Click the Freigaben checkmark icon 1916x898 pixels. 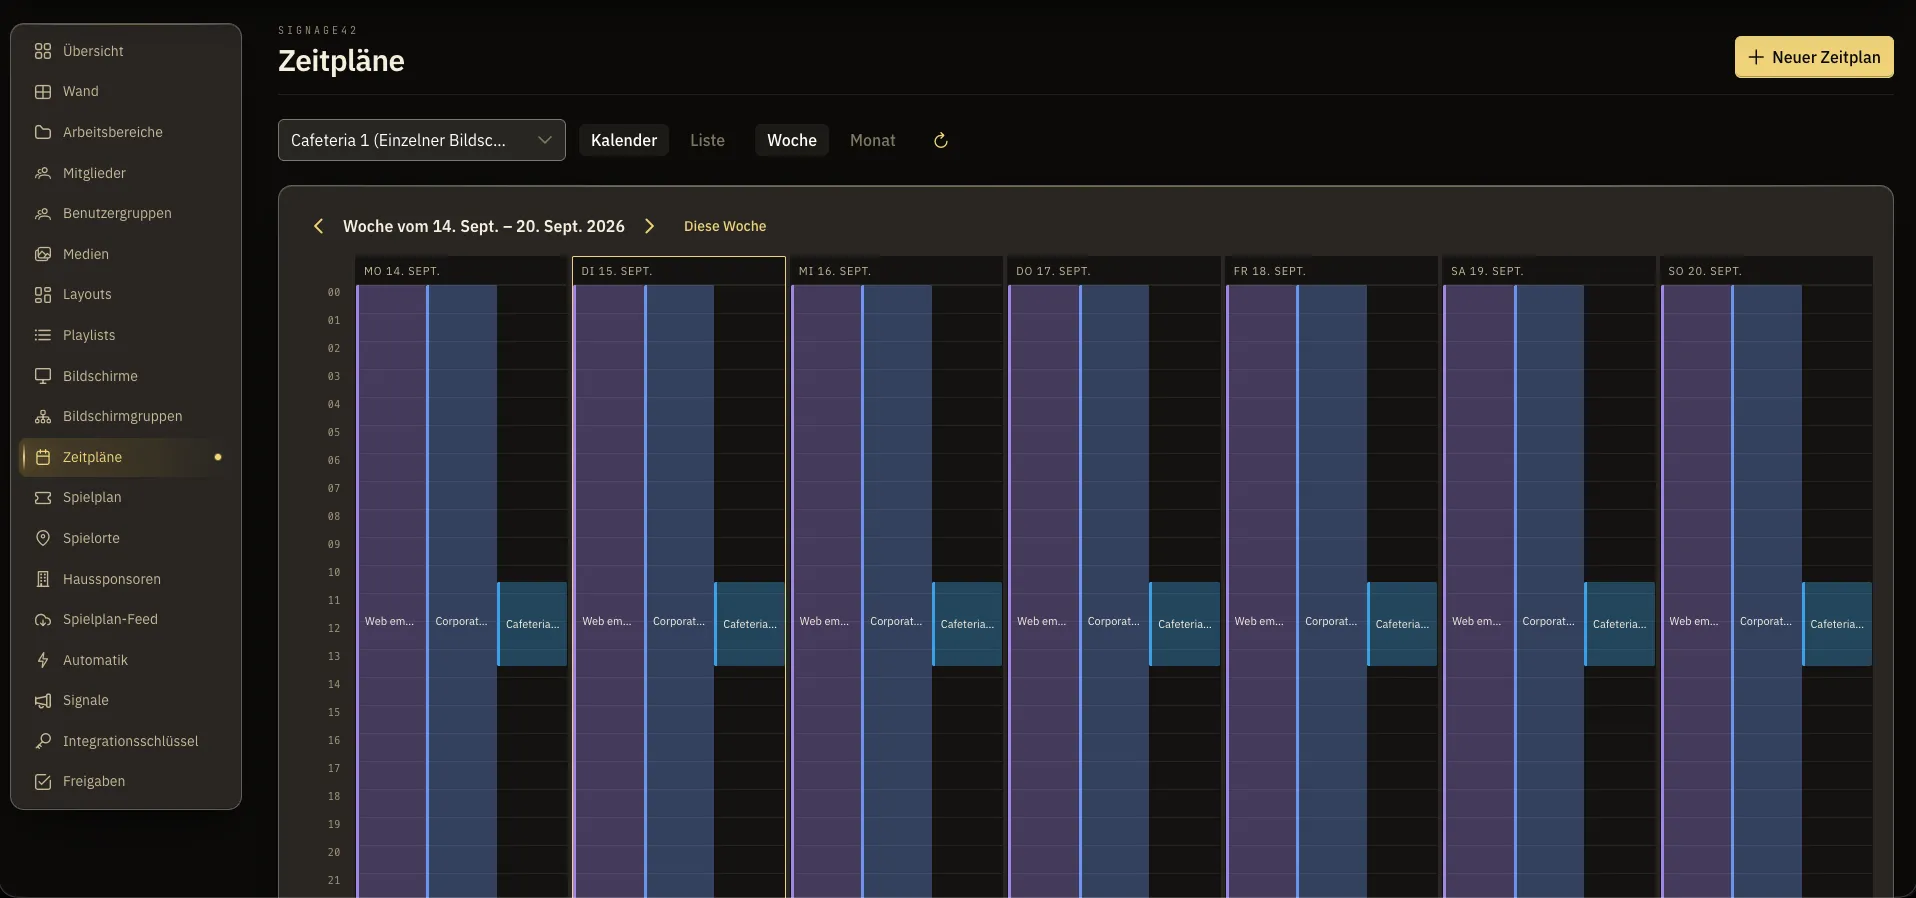(43, 782)
